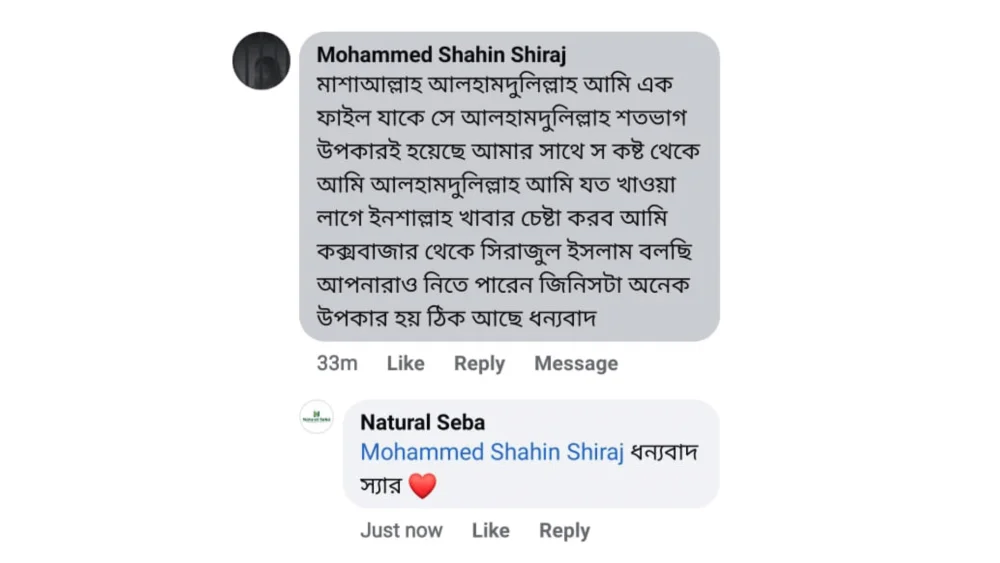Image resolution: width=1000 pixels, height=563 pixels.
Task: Click the comment line starting লাগে ইনশাল্লাহ
Action: point(492,218)
